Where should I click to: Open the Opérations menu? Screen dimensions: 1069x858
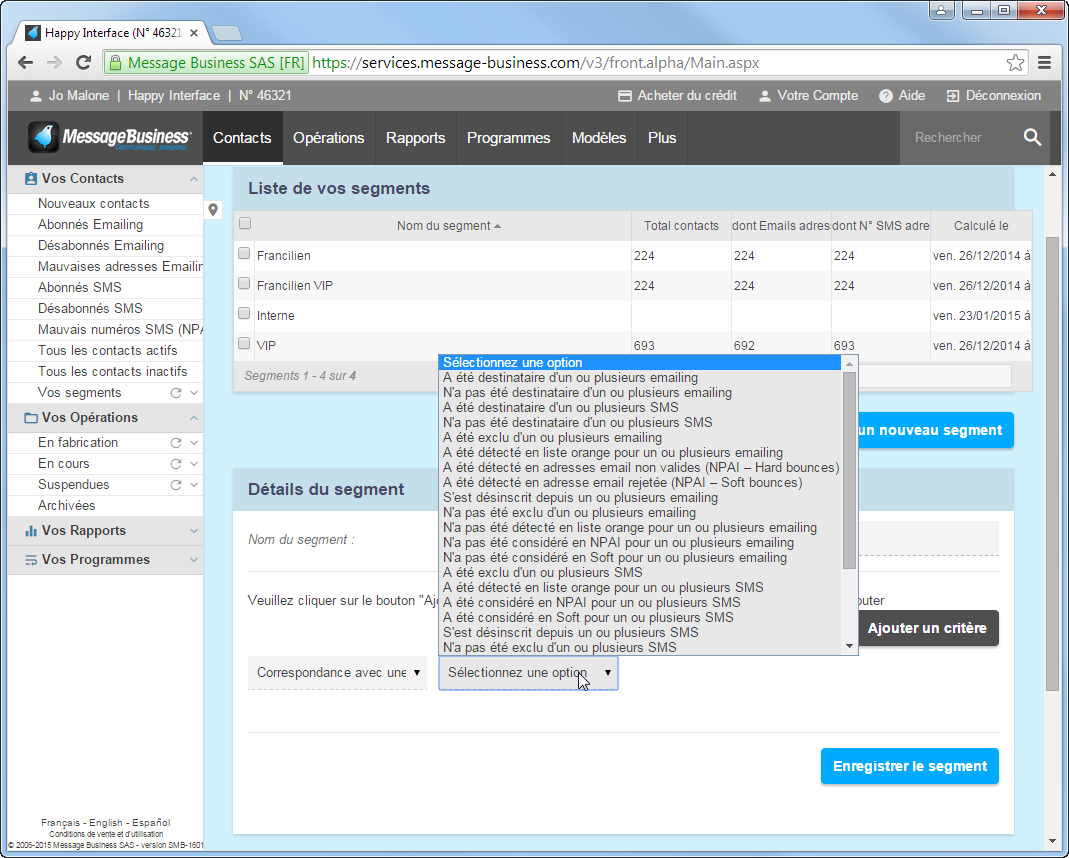328,138
